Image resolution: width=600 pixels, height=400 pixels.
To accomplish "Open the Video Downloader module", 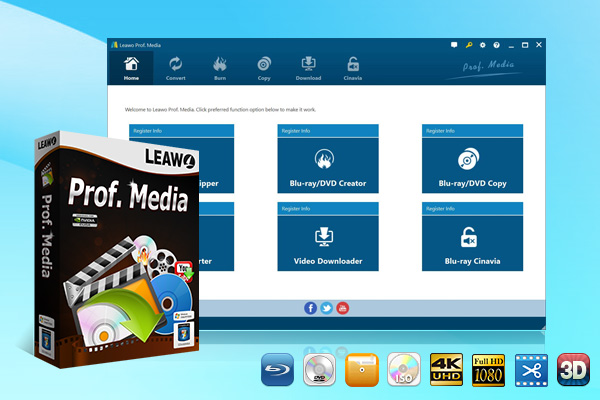I will coord(328,243).
